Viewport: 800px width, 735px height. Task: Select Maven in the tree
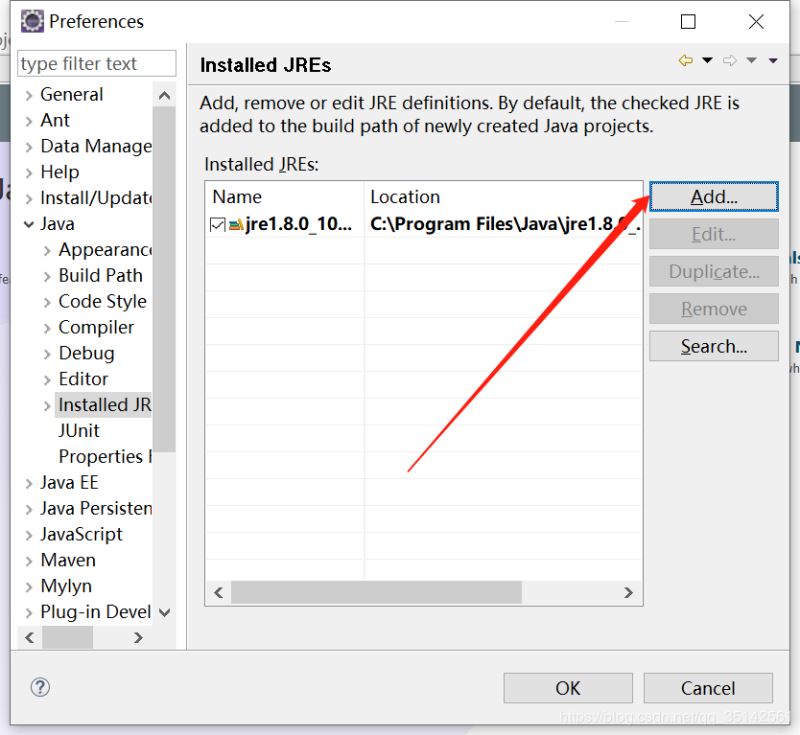(x=68, y=560)
